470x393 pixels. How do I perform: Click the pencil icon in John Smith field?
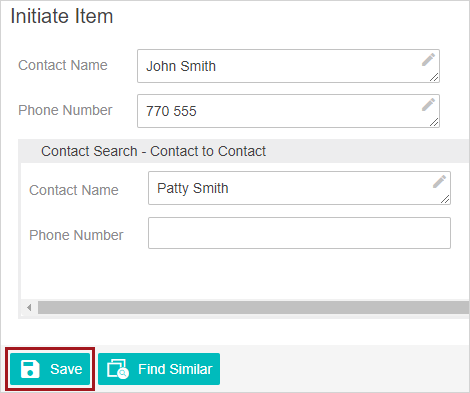click(428, 60)
